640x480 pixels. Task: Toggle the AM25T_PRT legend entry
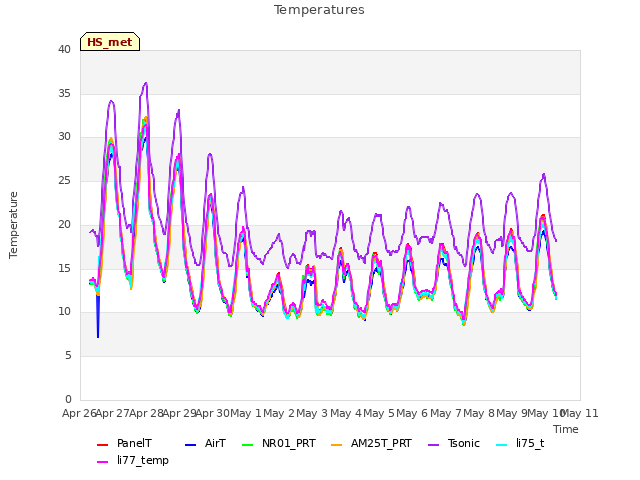tap(371, 444)
